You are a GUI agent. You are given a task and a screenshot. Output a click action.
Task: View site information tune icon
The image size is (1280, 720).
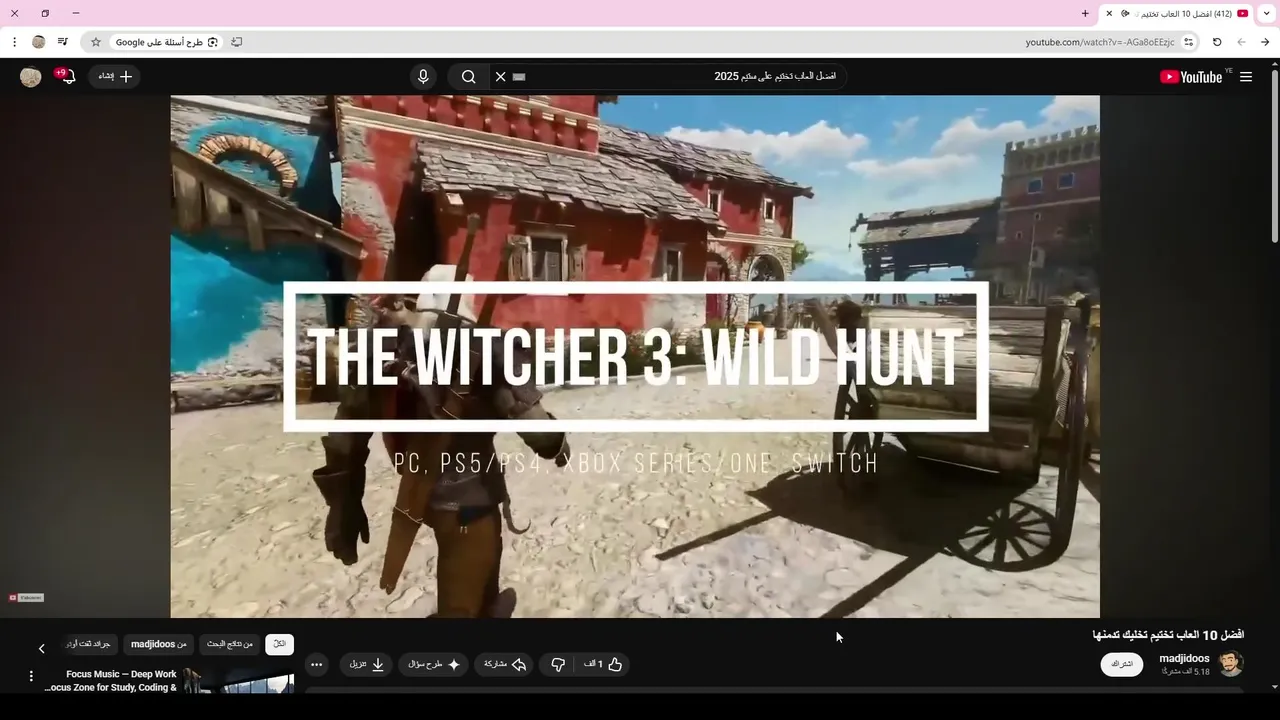tap(1188, 42)
